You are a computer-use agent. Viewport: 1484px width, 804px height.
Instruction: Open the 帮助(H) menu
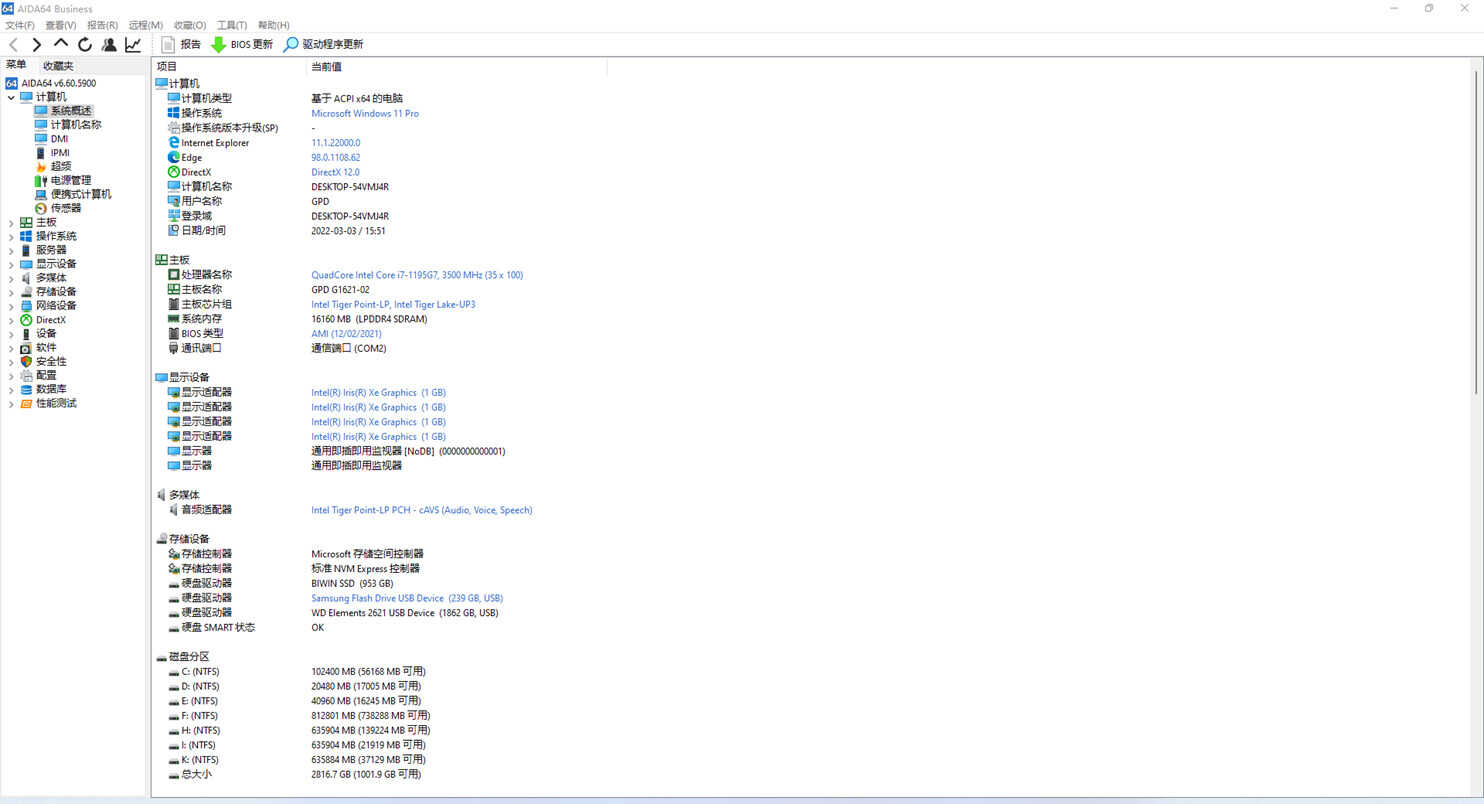274,25
